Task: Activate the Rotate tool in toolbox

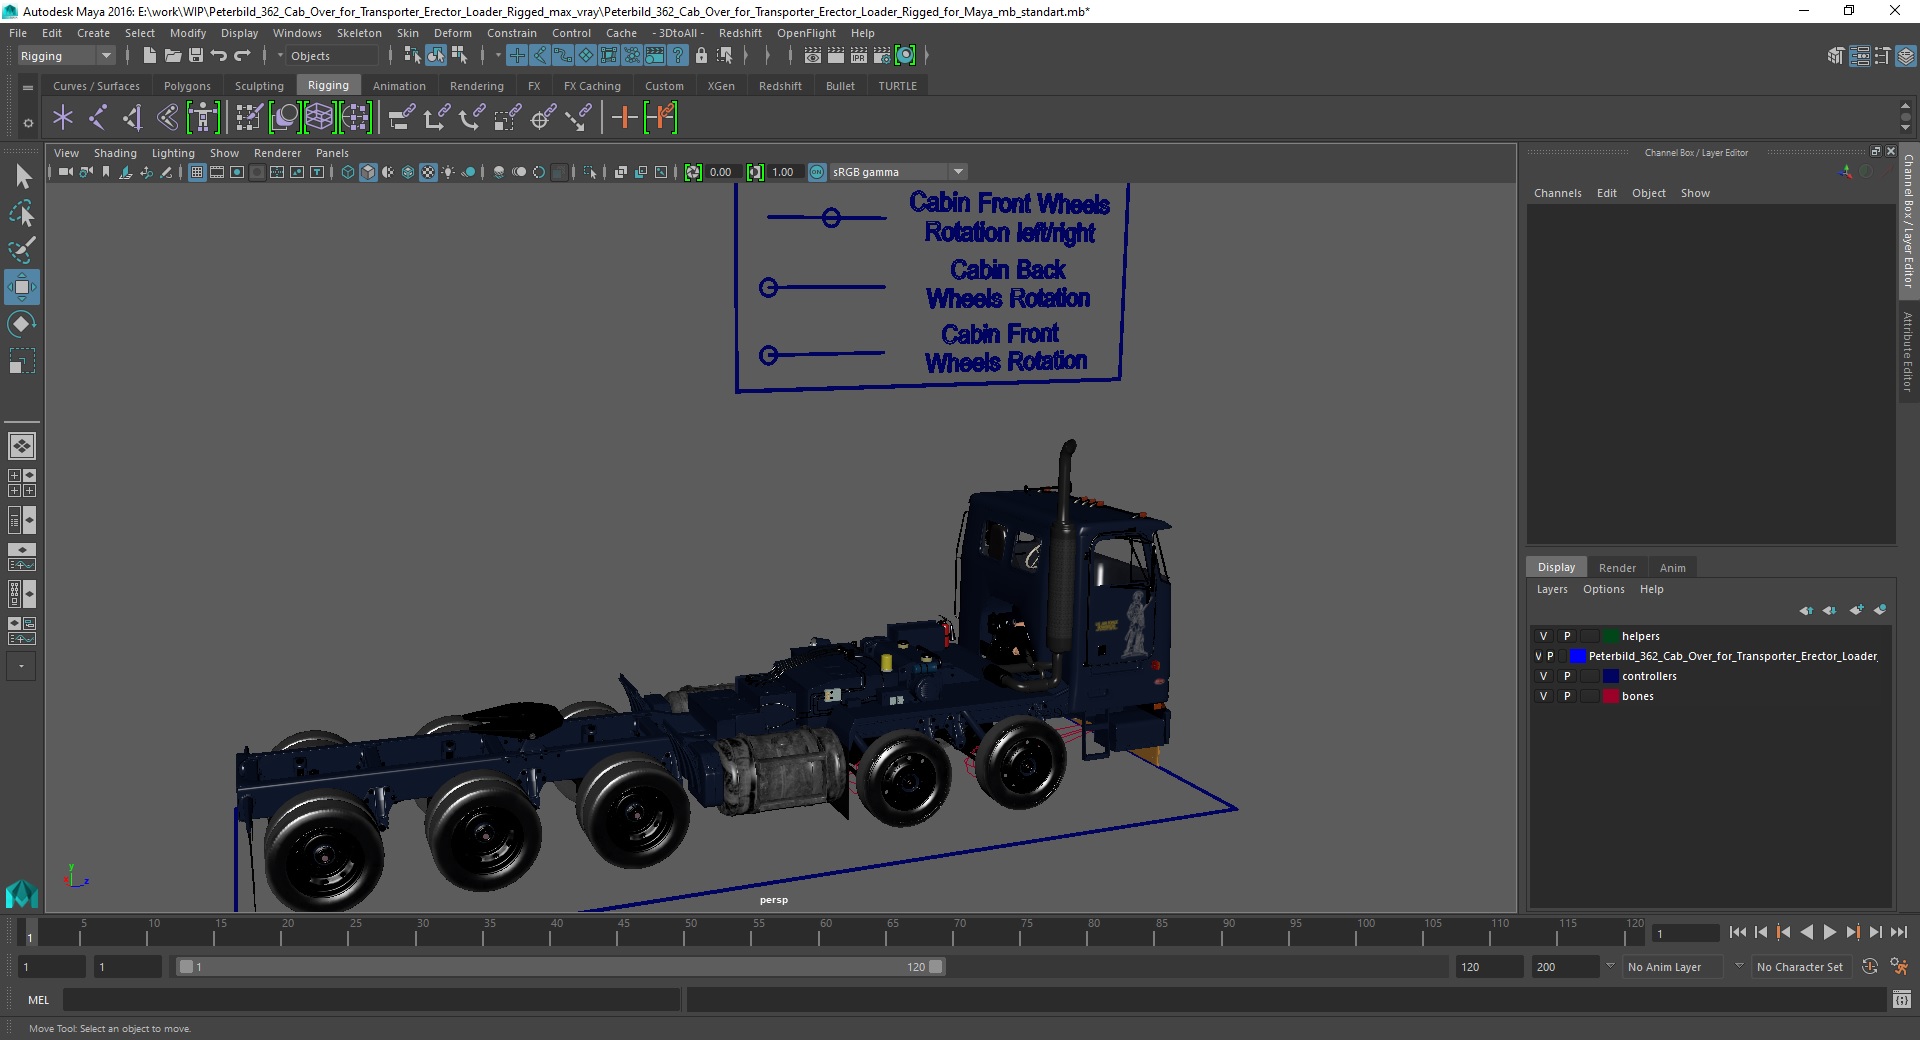Action: (x=22, y=324)
